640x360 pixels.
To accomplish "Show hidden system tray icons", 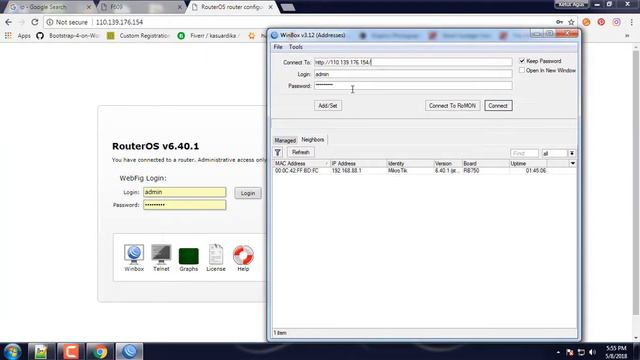I will click(558, 352).
